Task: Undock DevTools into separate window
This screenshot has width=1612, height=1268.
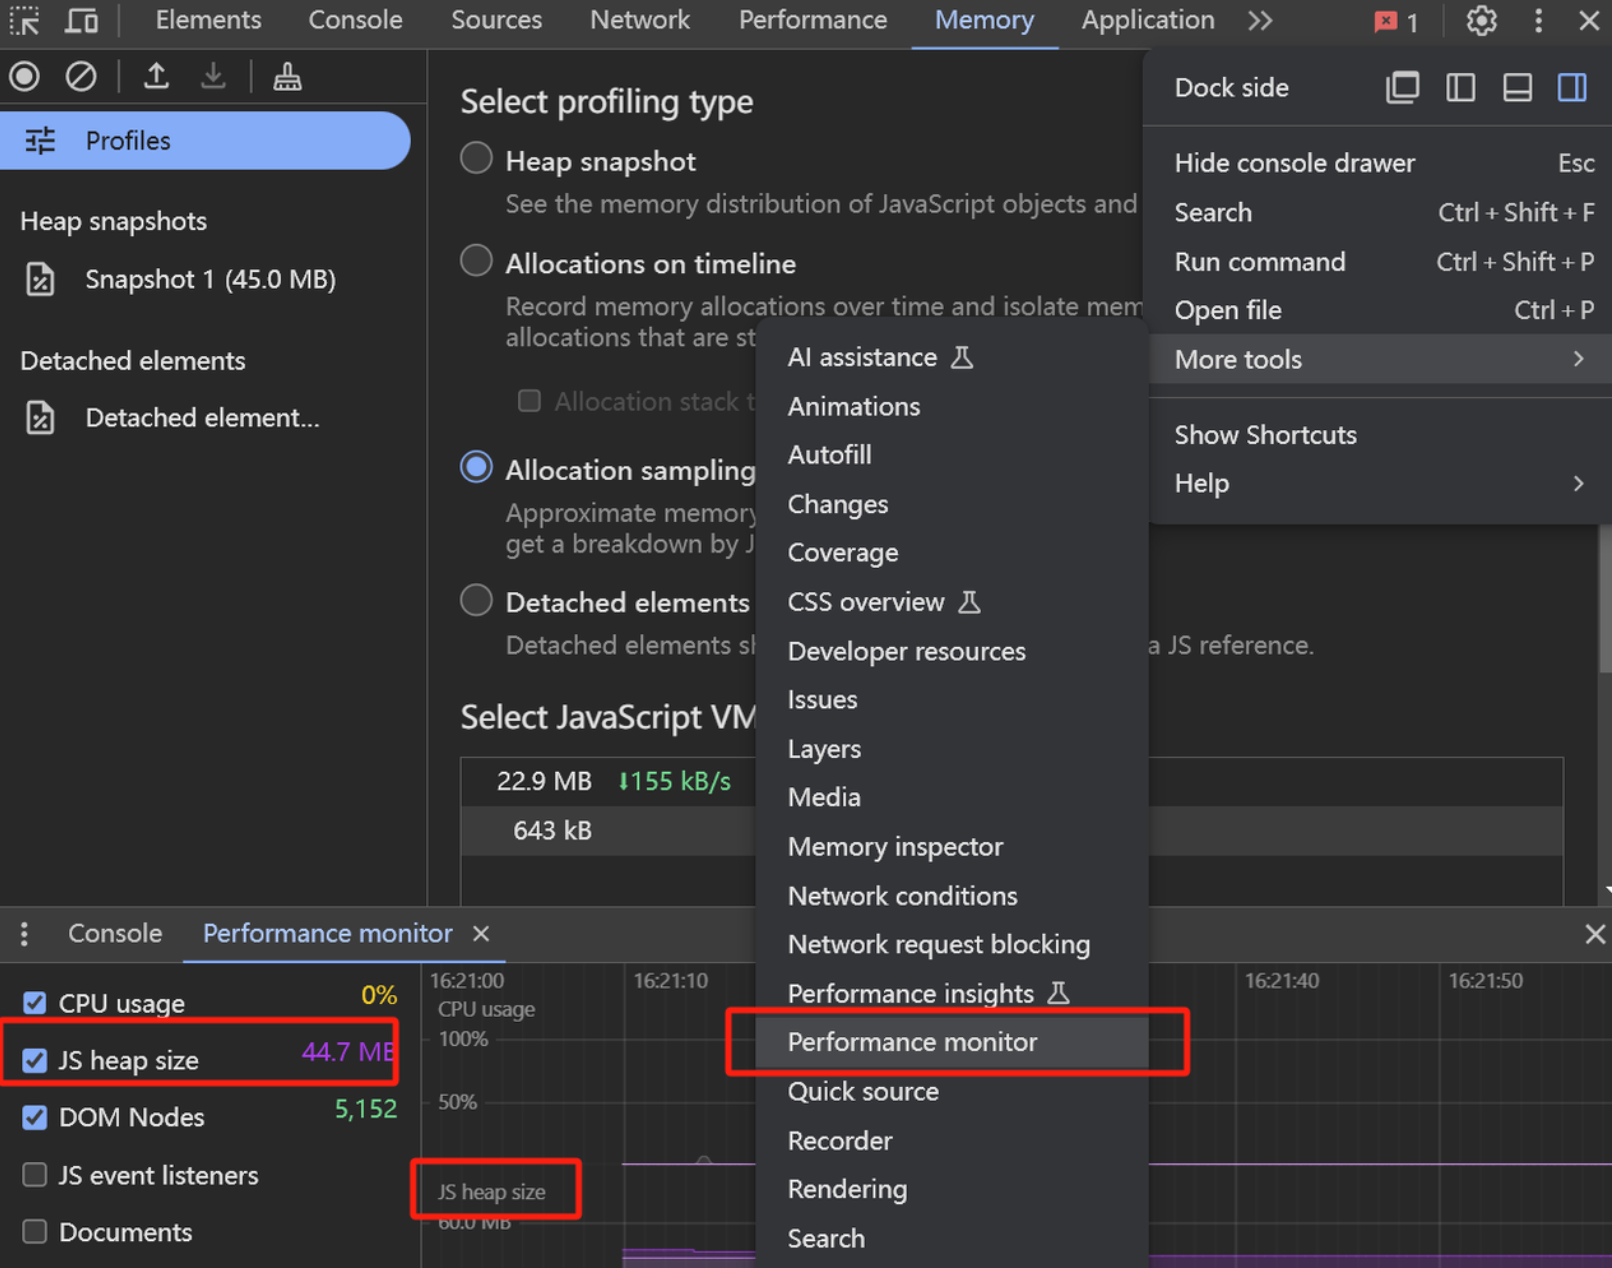Action: pos(1403,88)
